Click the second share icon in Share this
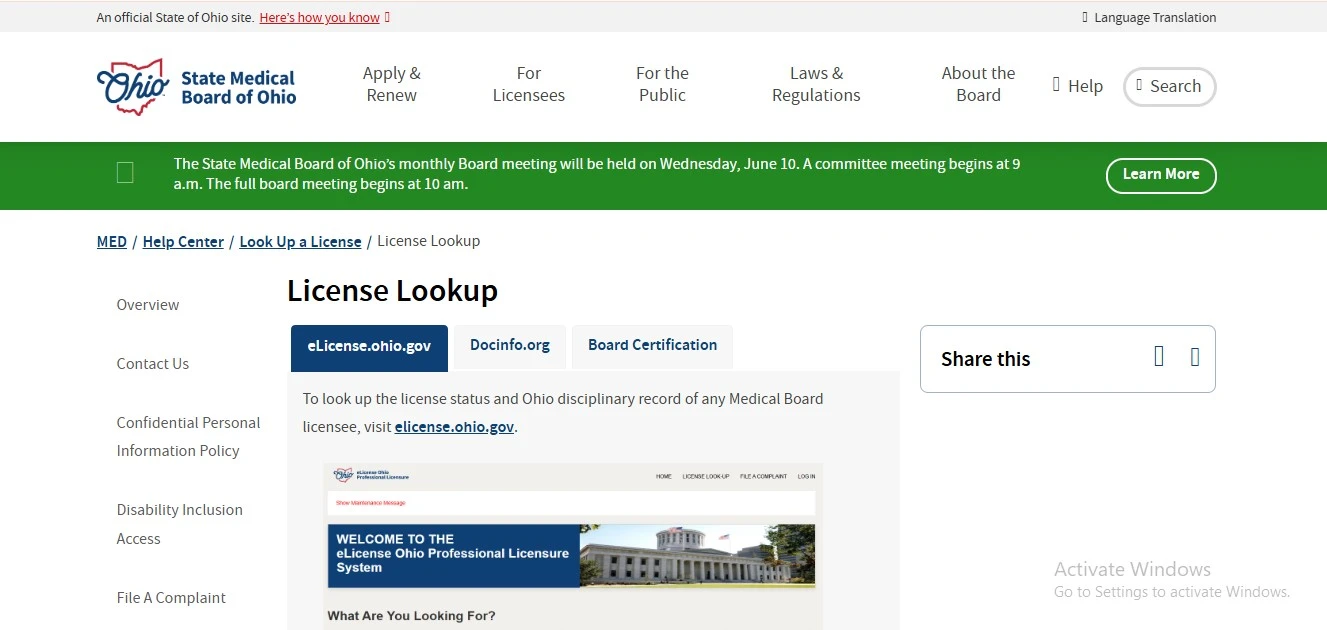 [1195, 356]
